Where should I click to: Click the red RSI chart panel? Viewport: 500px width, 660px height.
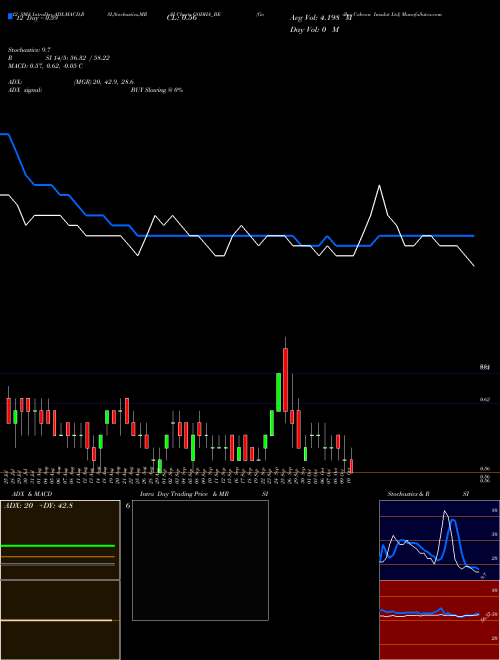[x=439, y=620]
